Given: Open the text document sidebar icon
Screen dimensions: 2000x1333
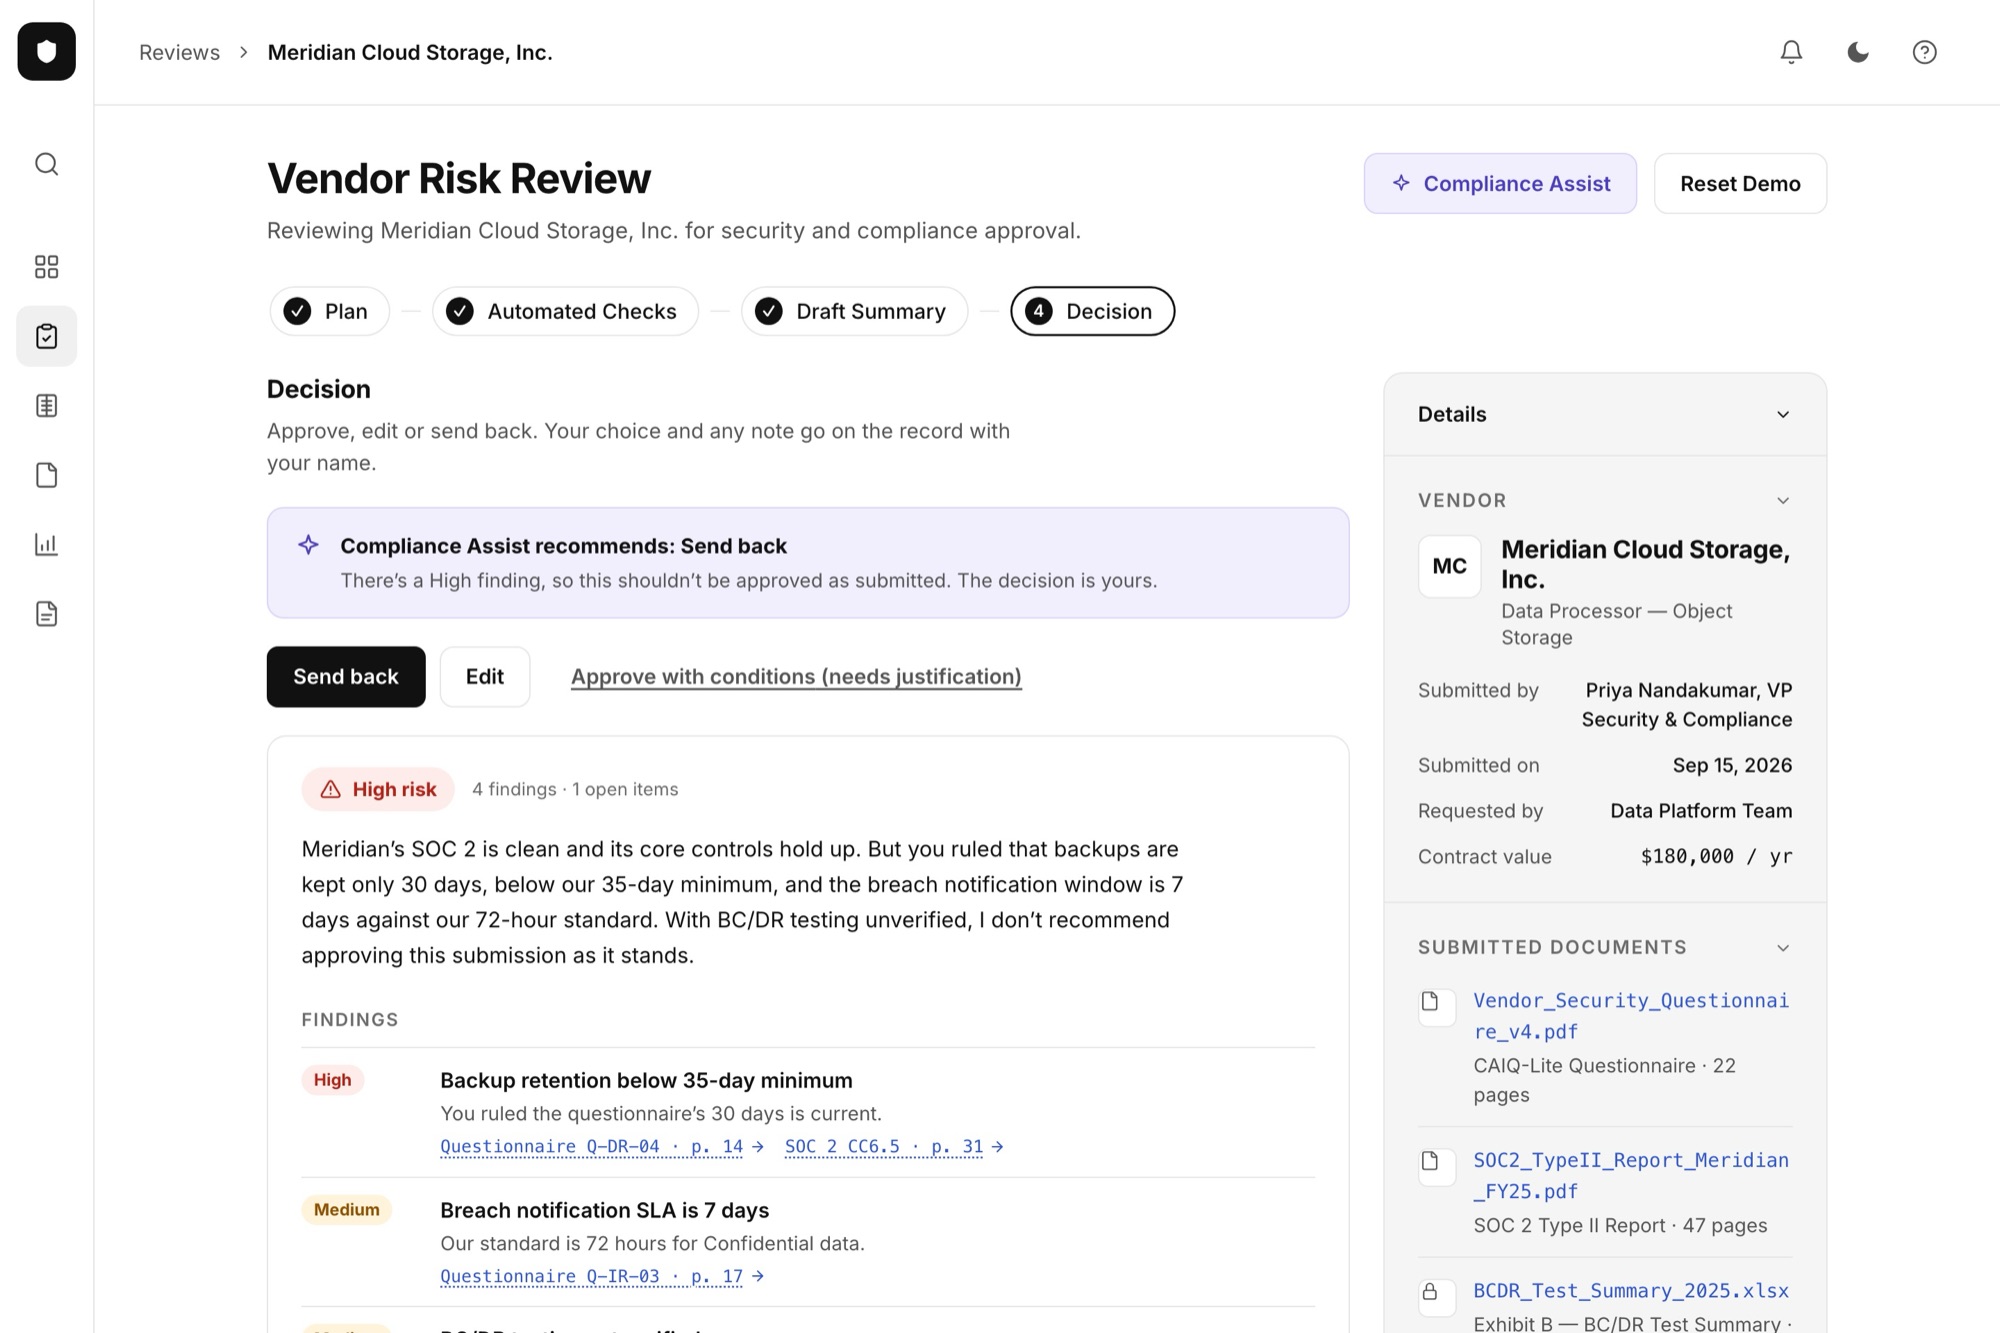Looking at the screenshot, I should pos(47,614).
